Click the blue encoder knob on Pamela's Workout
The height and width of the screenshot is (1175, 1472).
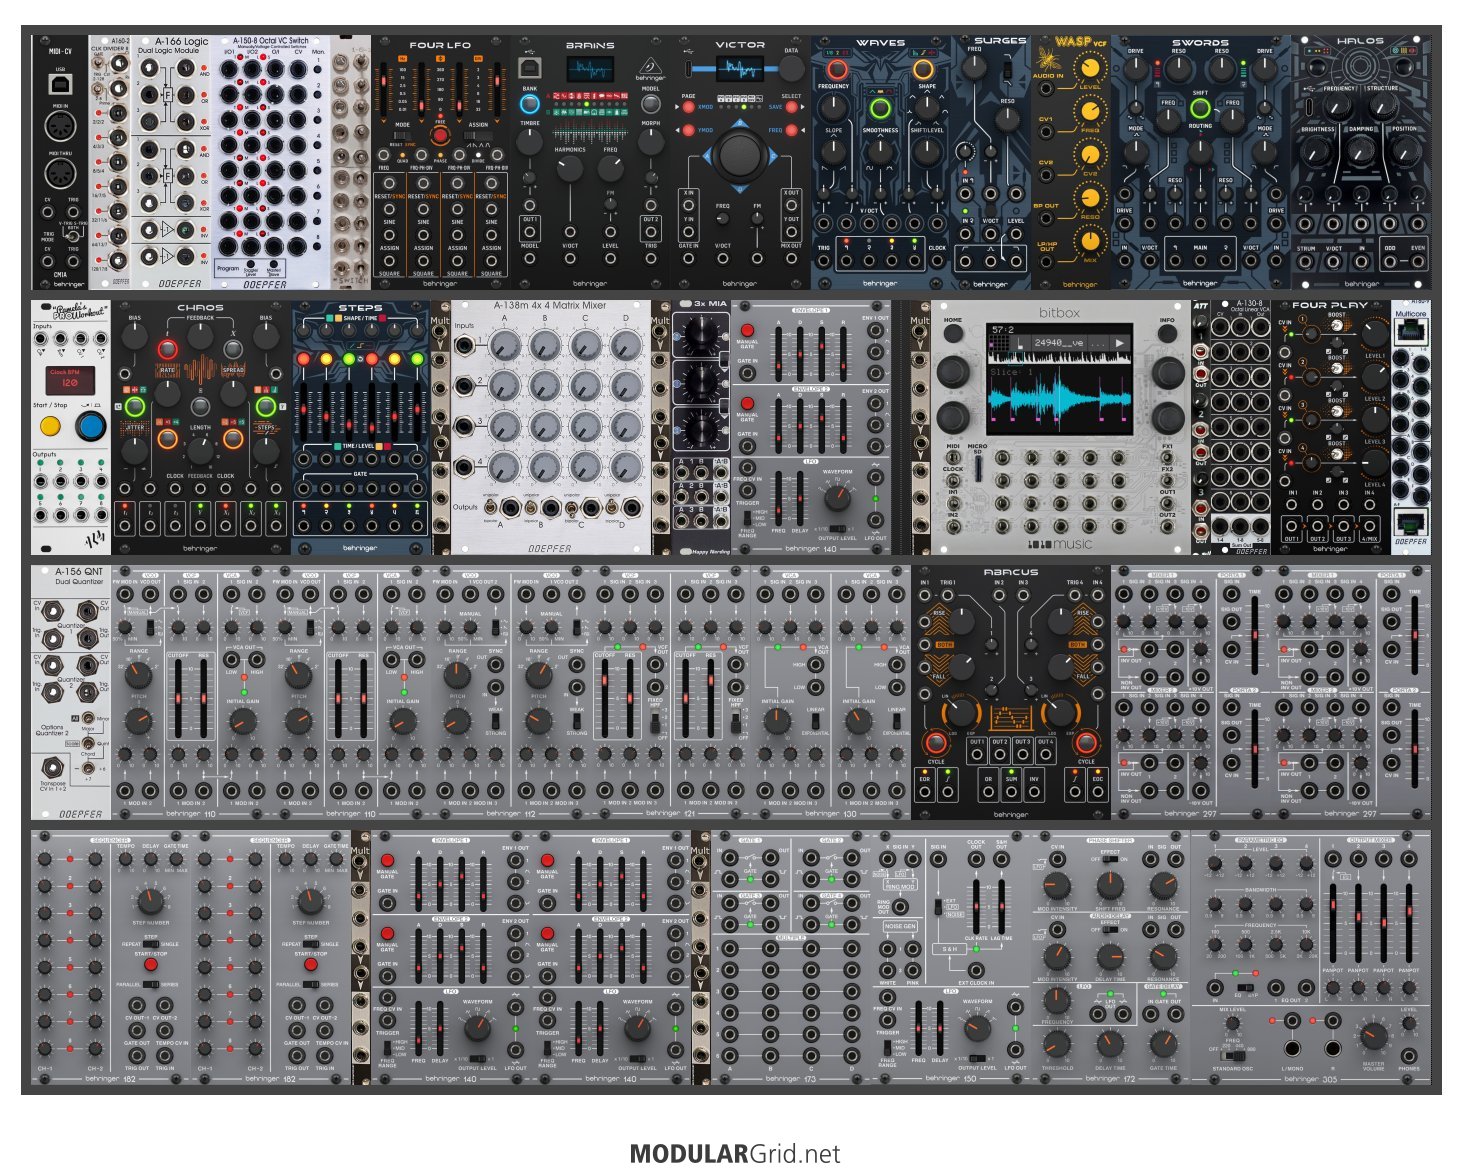point(90,427)
